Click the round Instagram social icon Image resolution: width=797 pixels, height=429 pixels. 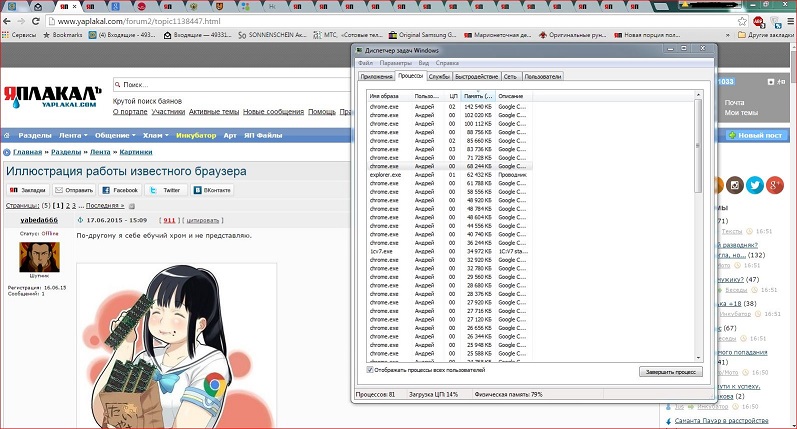734,186
